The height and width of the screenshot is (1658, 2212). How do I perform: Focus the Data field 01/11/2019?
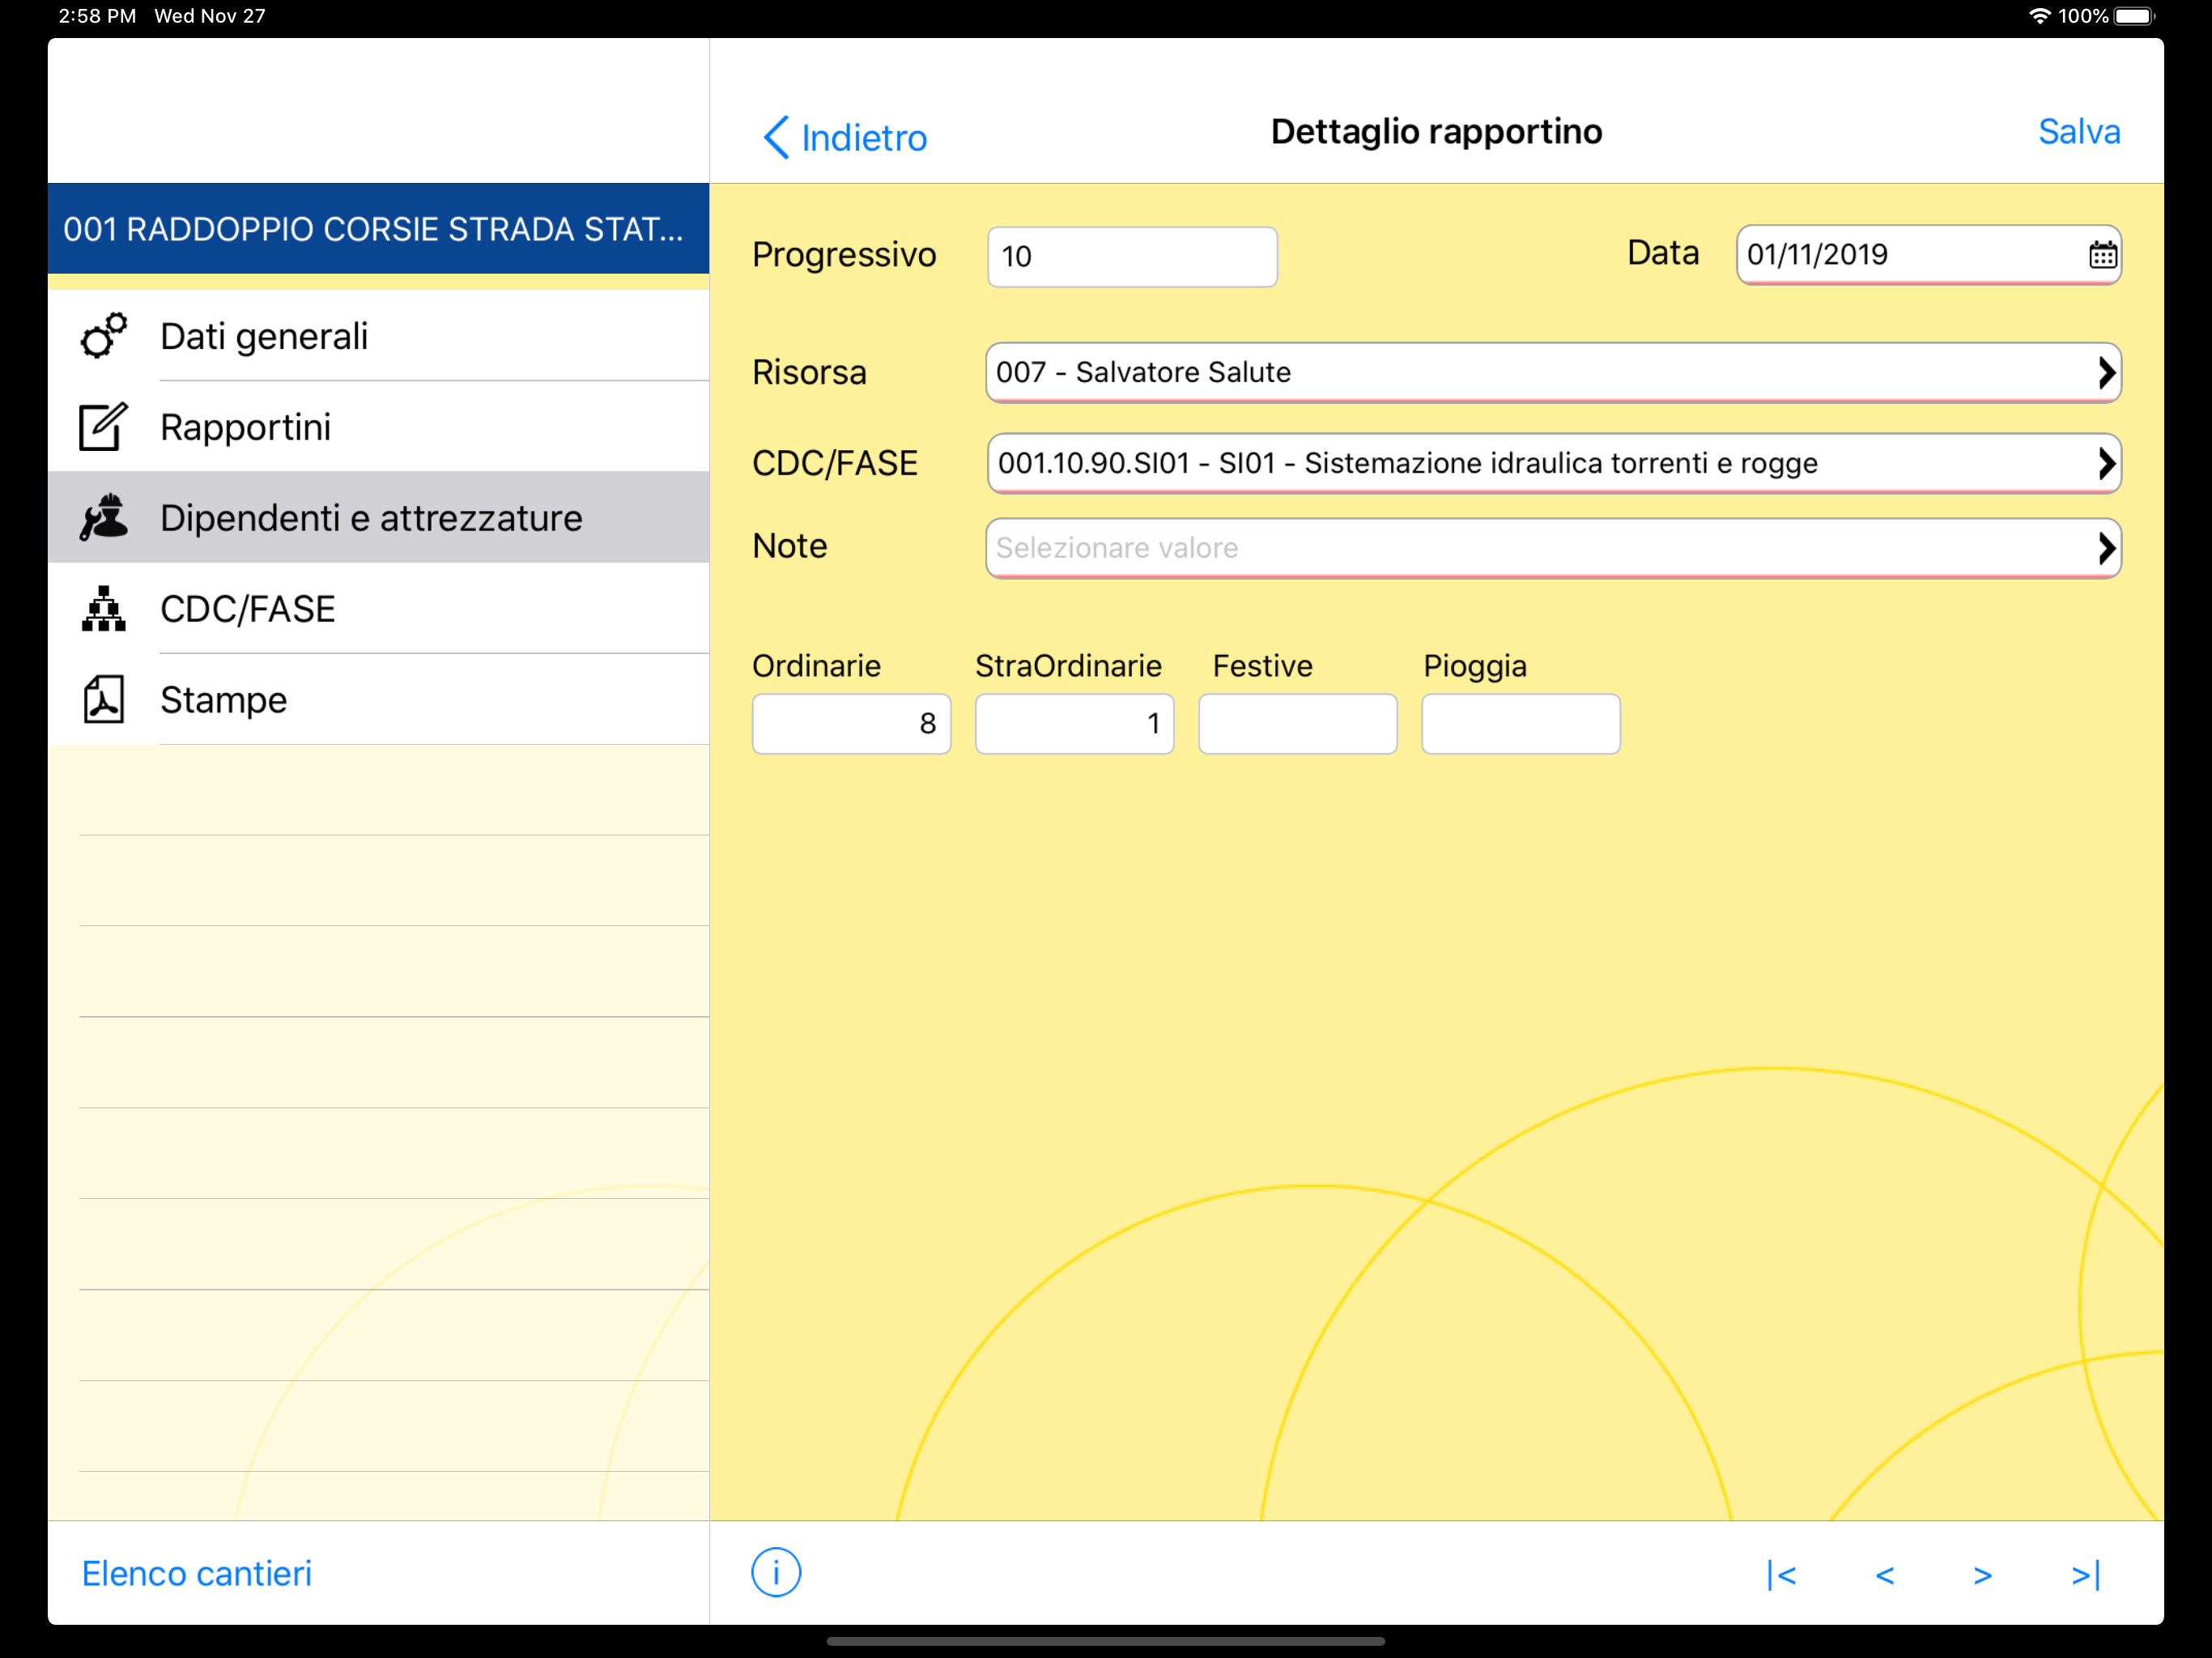click(1928, 255)
